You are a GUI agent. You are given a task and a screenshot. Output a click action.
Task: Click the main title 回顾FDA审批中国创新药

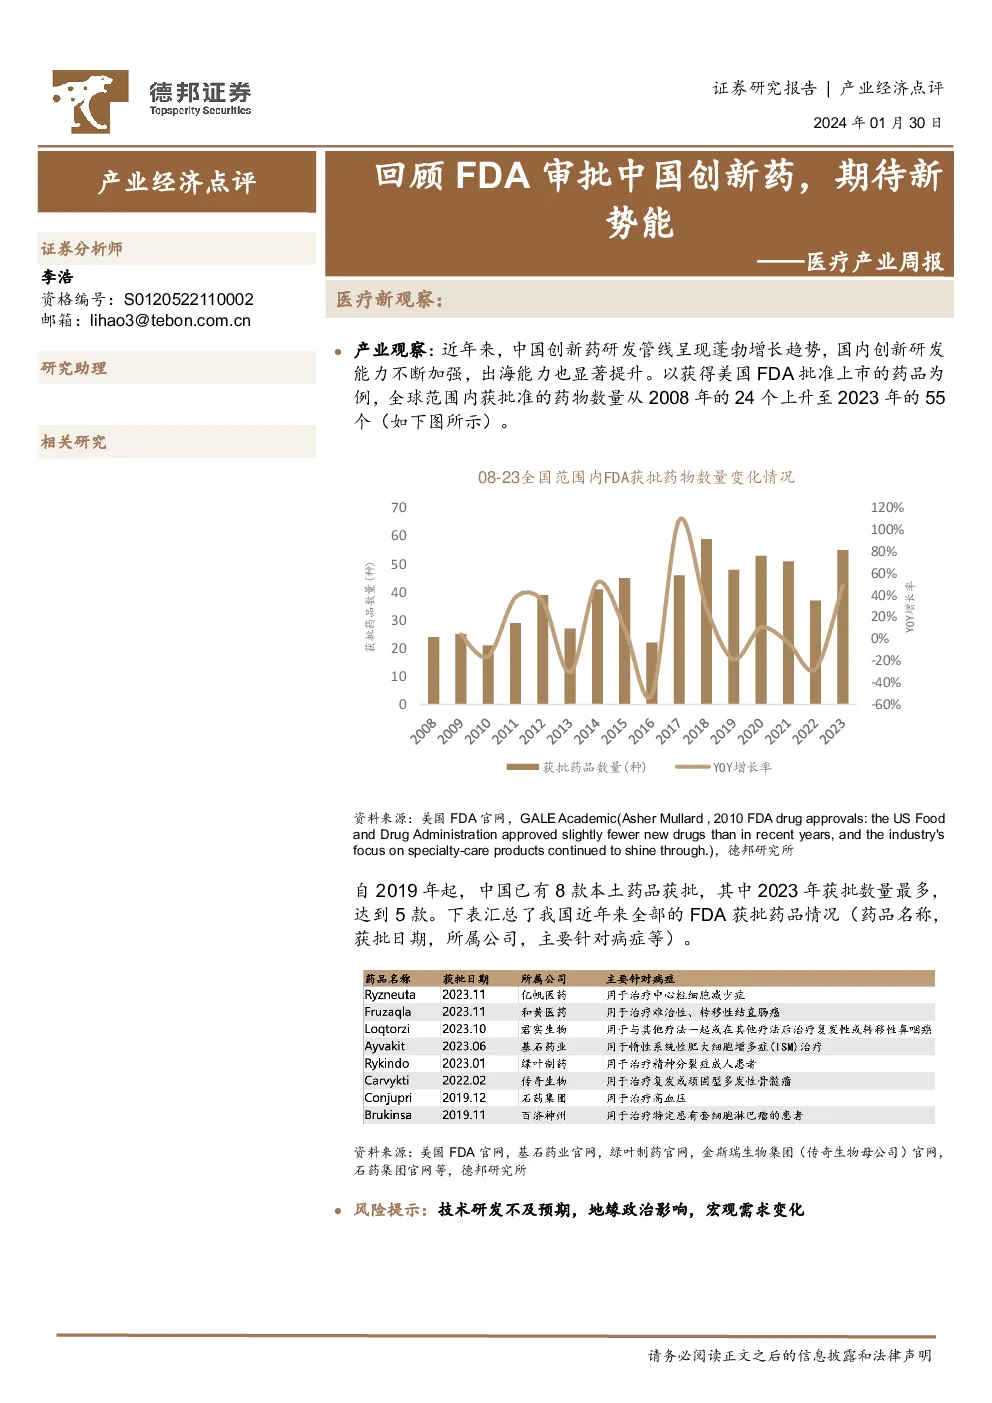[x=659, y=198]
